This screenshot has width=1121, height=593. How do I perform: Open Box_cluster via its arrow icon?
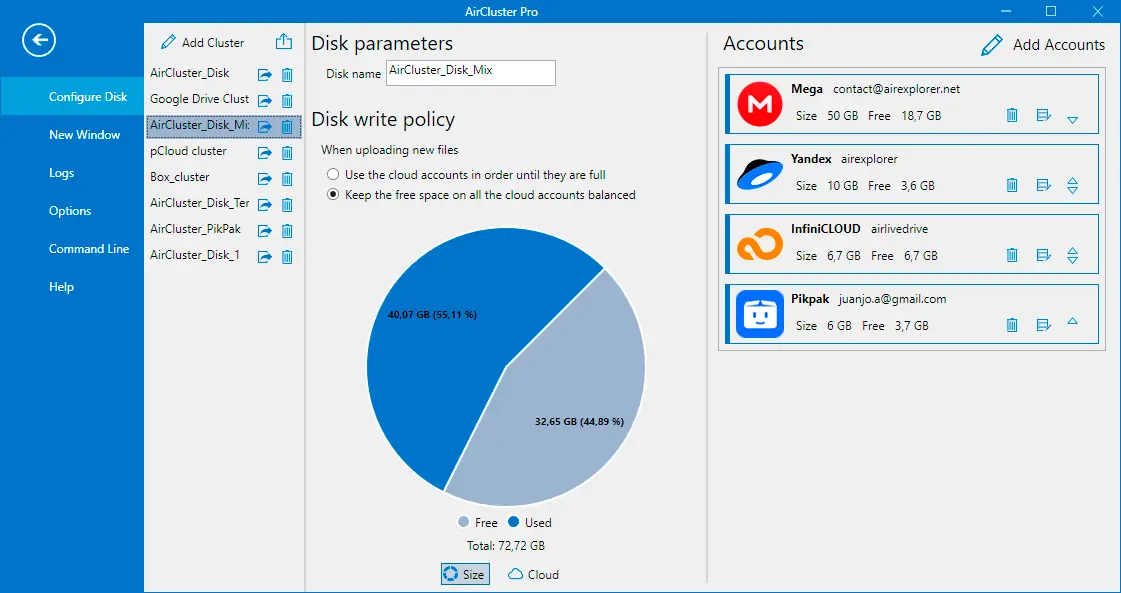pyautogui.click(x=265, y=178)
